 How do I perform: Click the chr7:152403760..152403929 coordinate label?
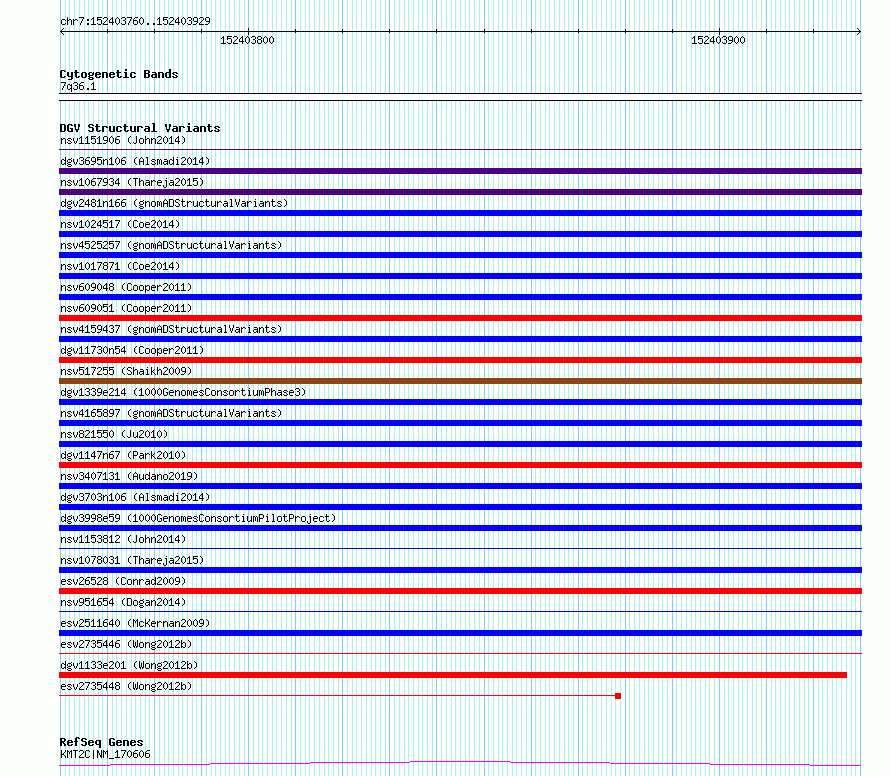click(x=135, y=21)
